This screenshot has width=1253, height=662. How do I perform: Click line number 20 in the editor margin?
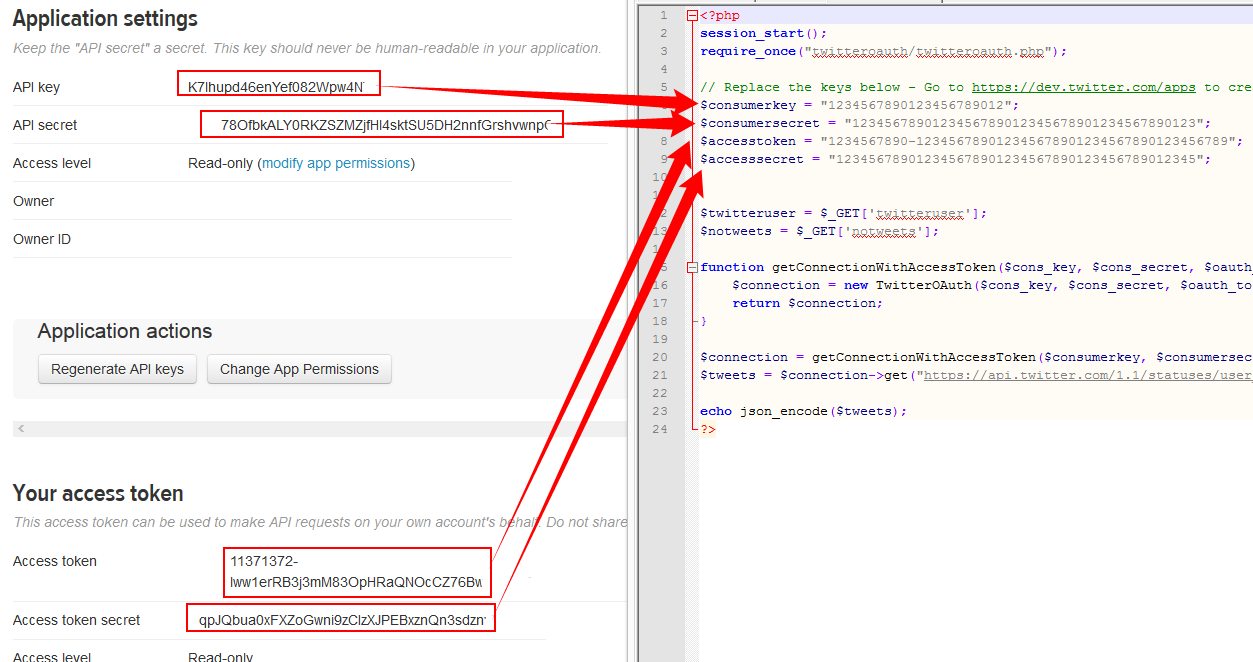660,357
